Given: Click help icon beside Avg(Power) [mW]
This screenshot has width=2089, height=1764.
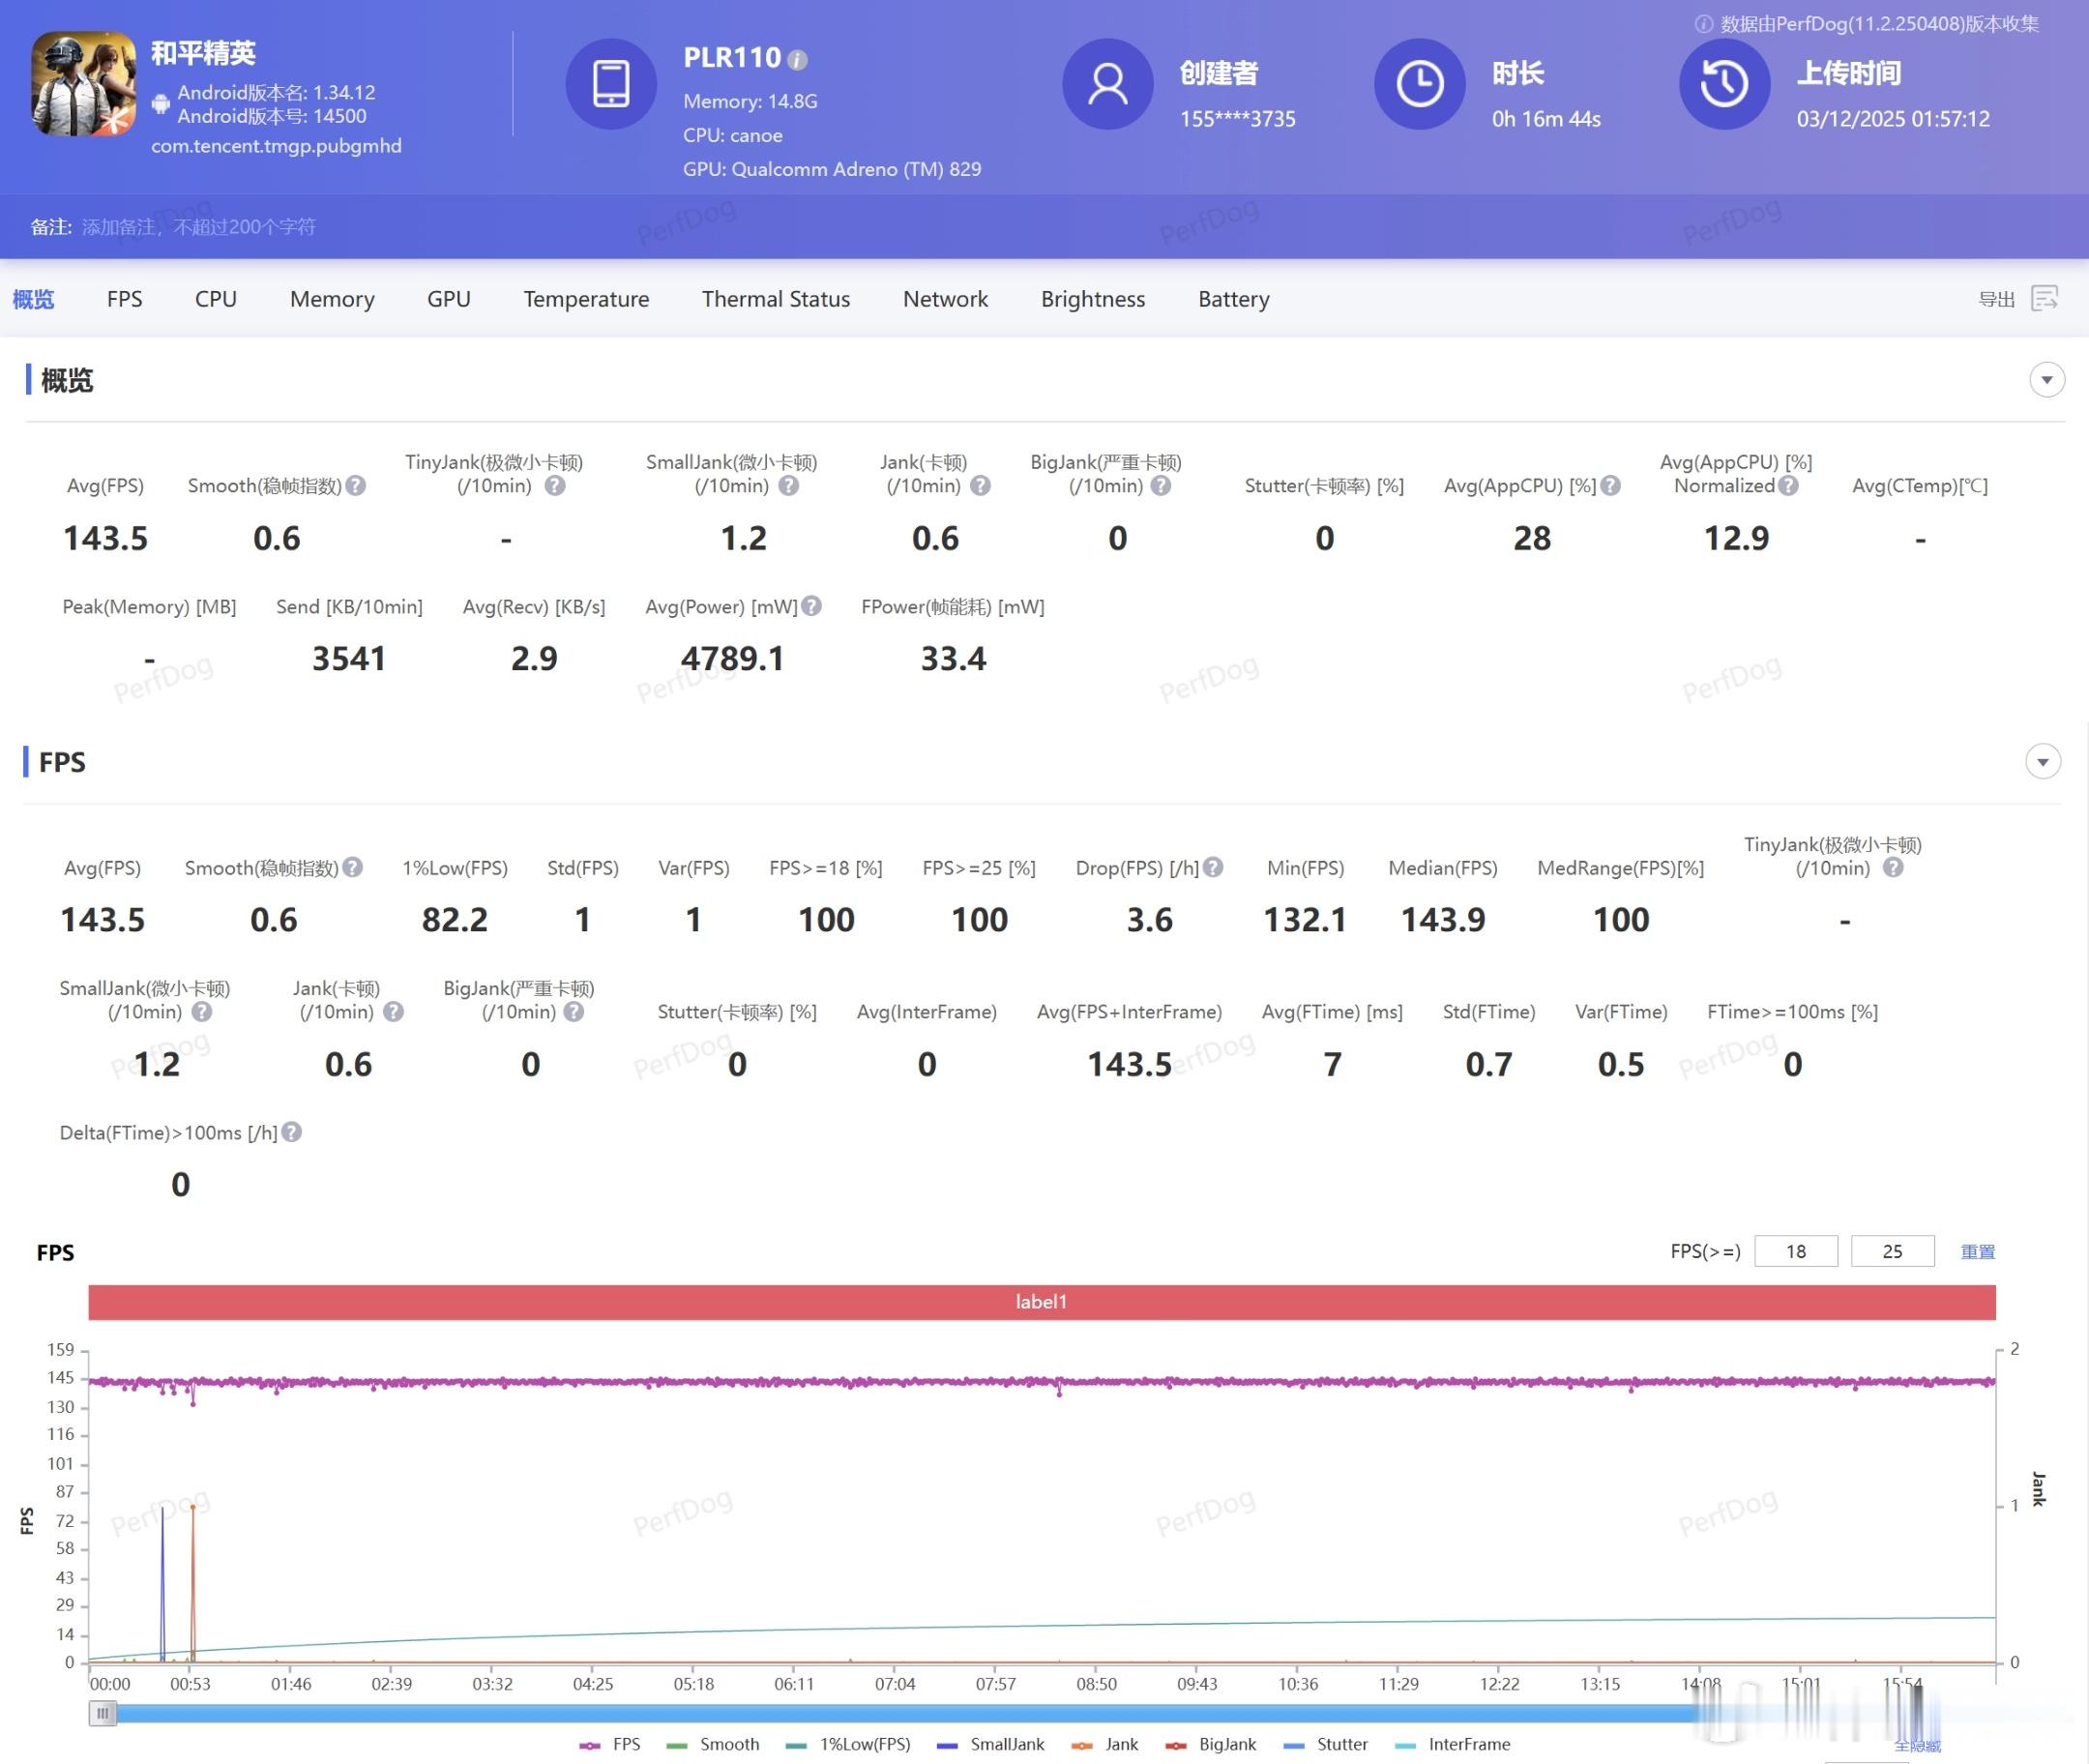Looking at the screenshot, I should click(812, 606).
